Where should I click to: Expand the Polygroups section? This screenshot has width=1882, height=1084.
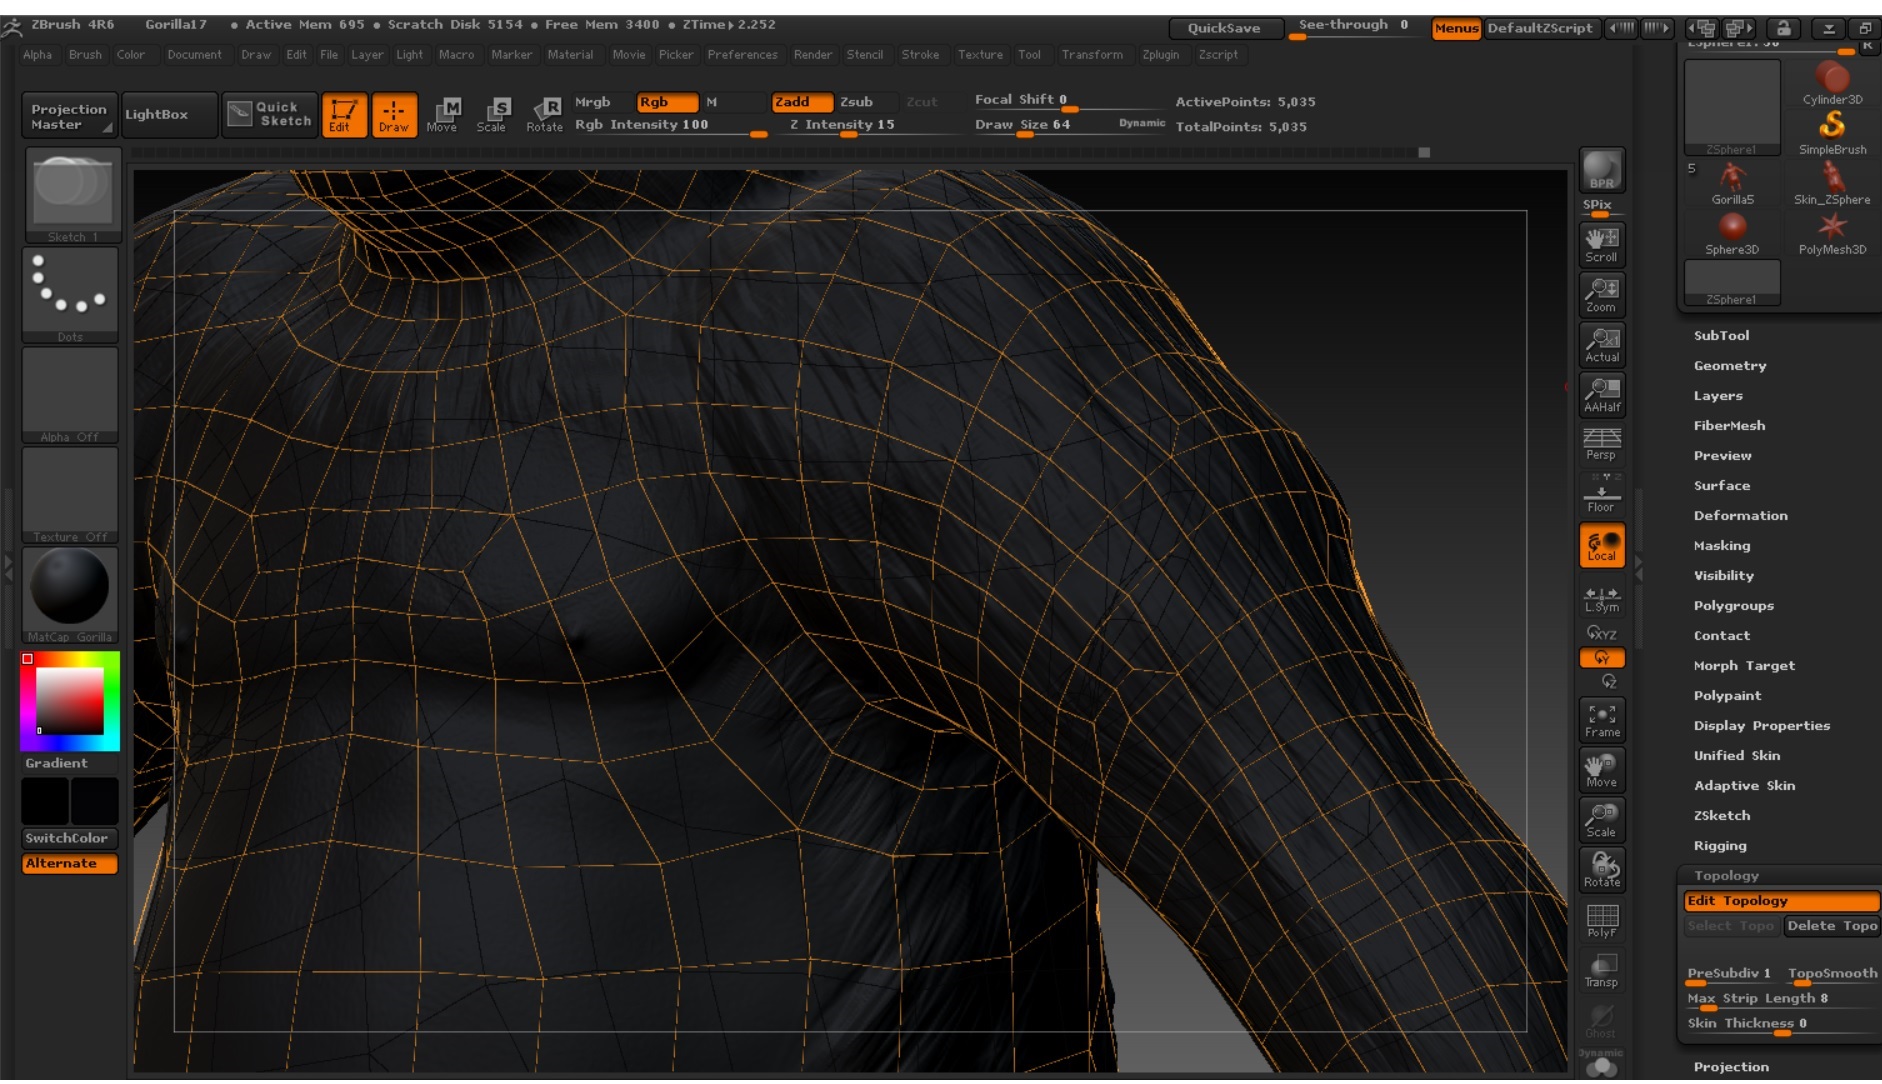click(1733, 606)
